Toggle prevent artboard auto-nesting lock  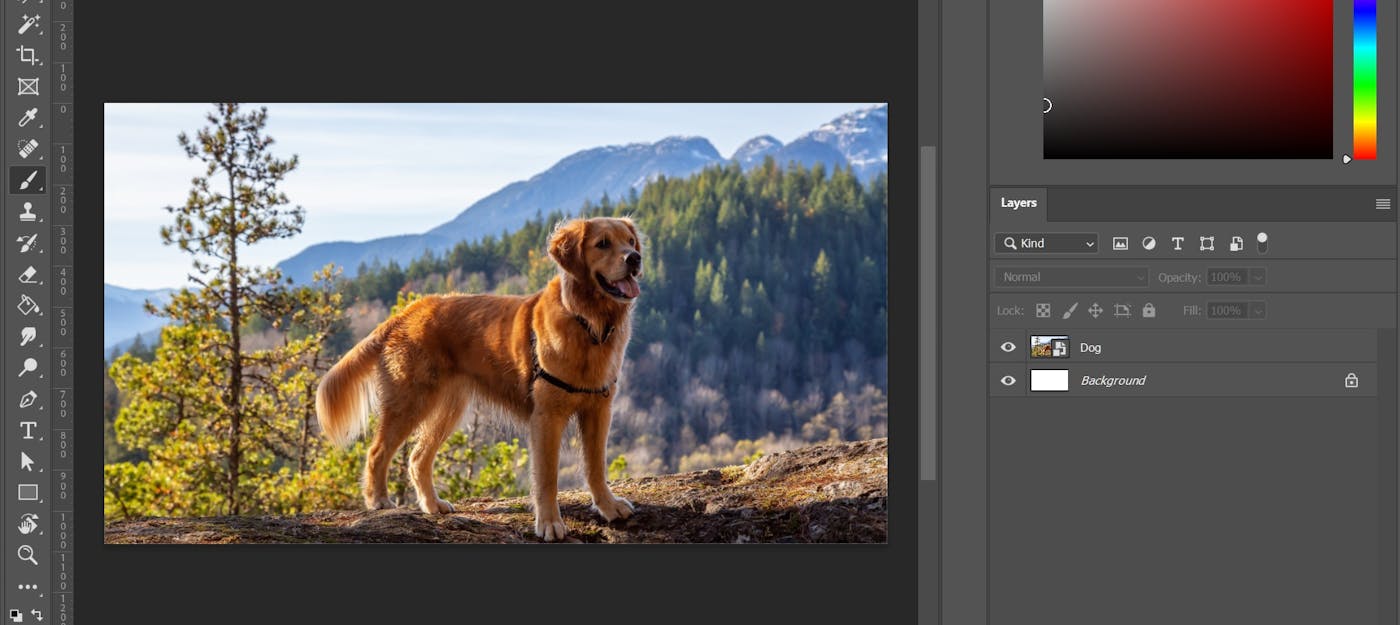click(x=1122, y=310)
